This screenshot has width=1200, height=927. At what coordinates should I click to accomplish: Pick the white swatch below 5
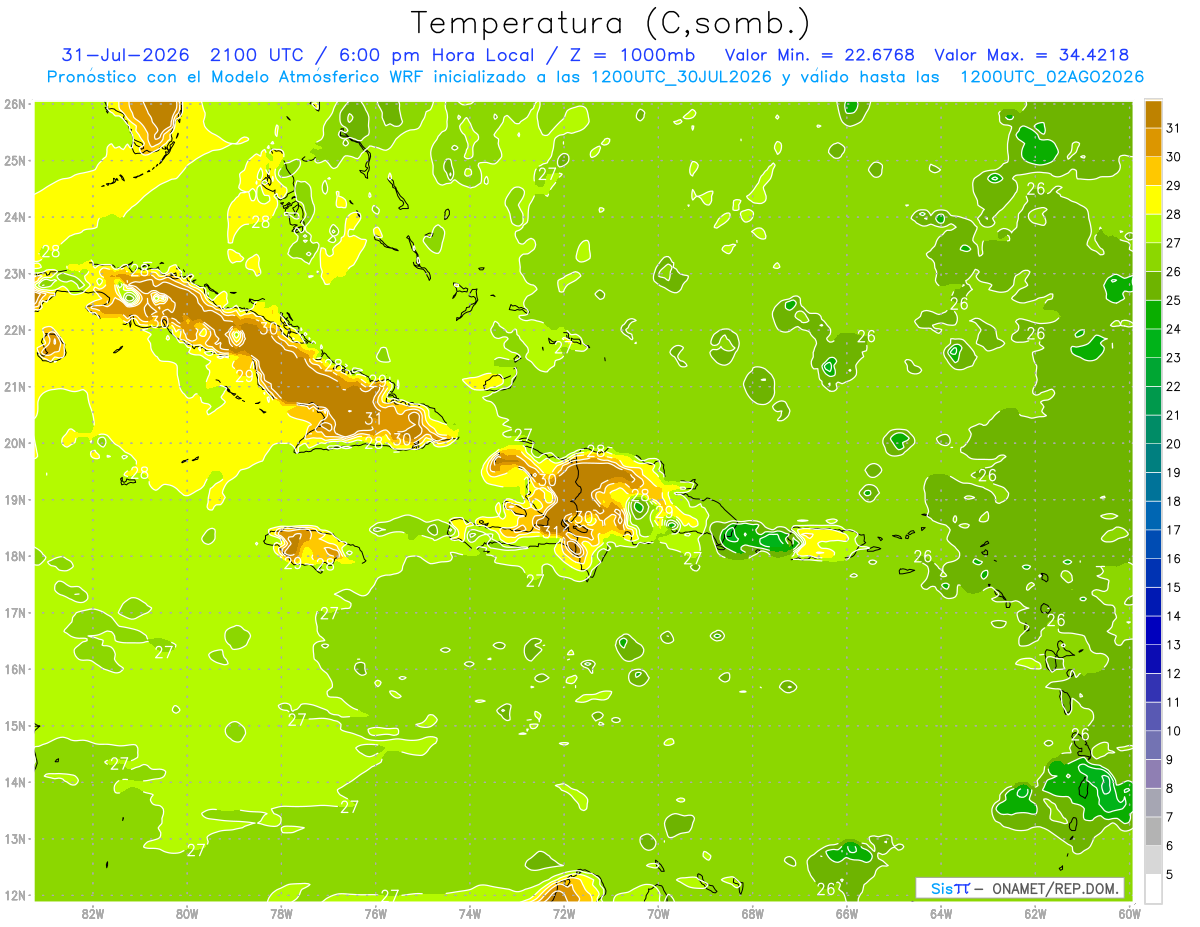click(1153, 888)
